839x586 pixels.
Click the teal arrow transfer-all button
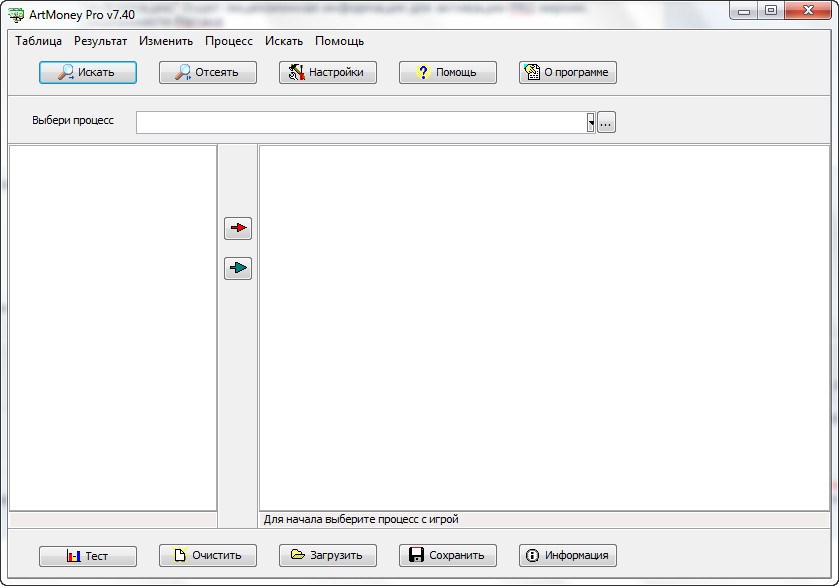pyautogui.click(x=238, y=268)
